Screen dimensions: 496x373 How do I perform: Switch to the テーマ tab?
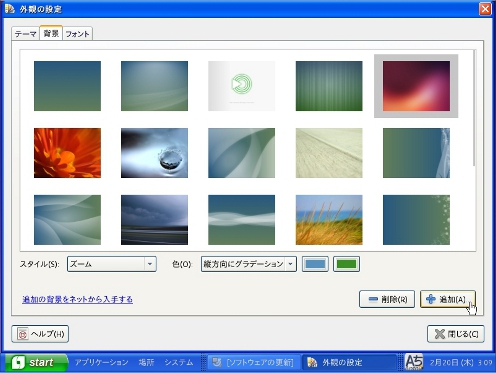tap(26, 34)
